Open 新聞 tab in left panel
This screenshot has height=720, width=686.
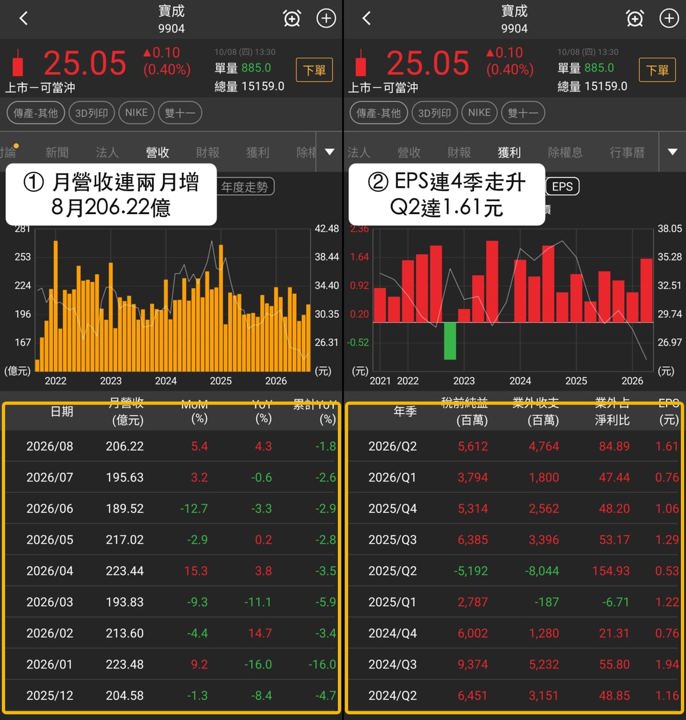pos(57,152)
